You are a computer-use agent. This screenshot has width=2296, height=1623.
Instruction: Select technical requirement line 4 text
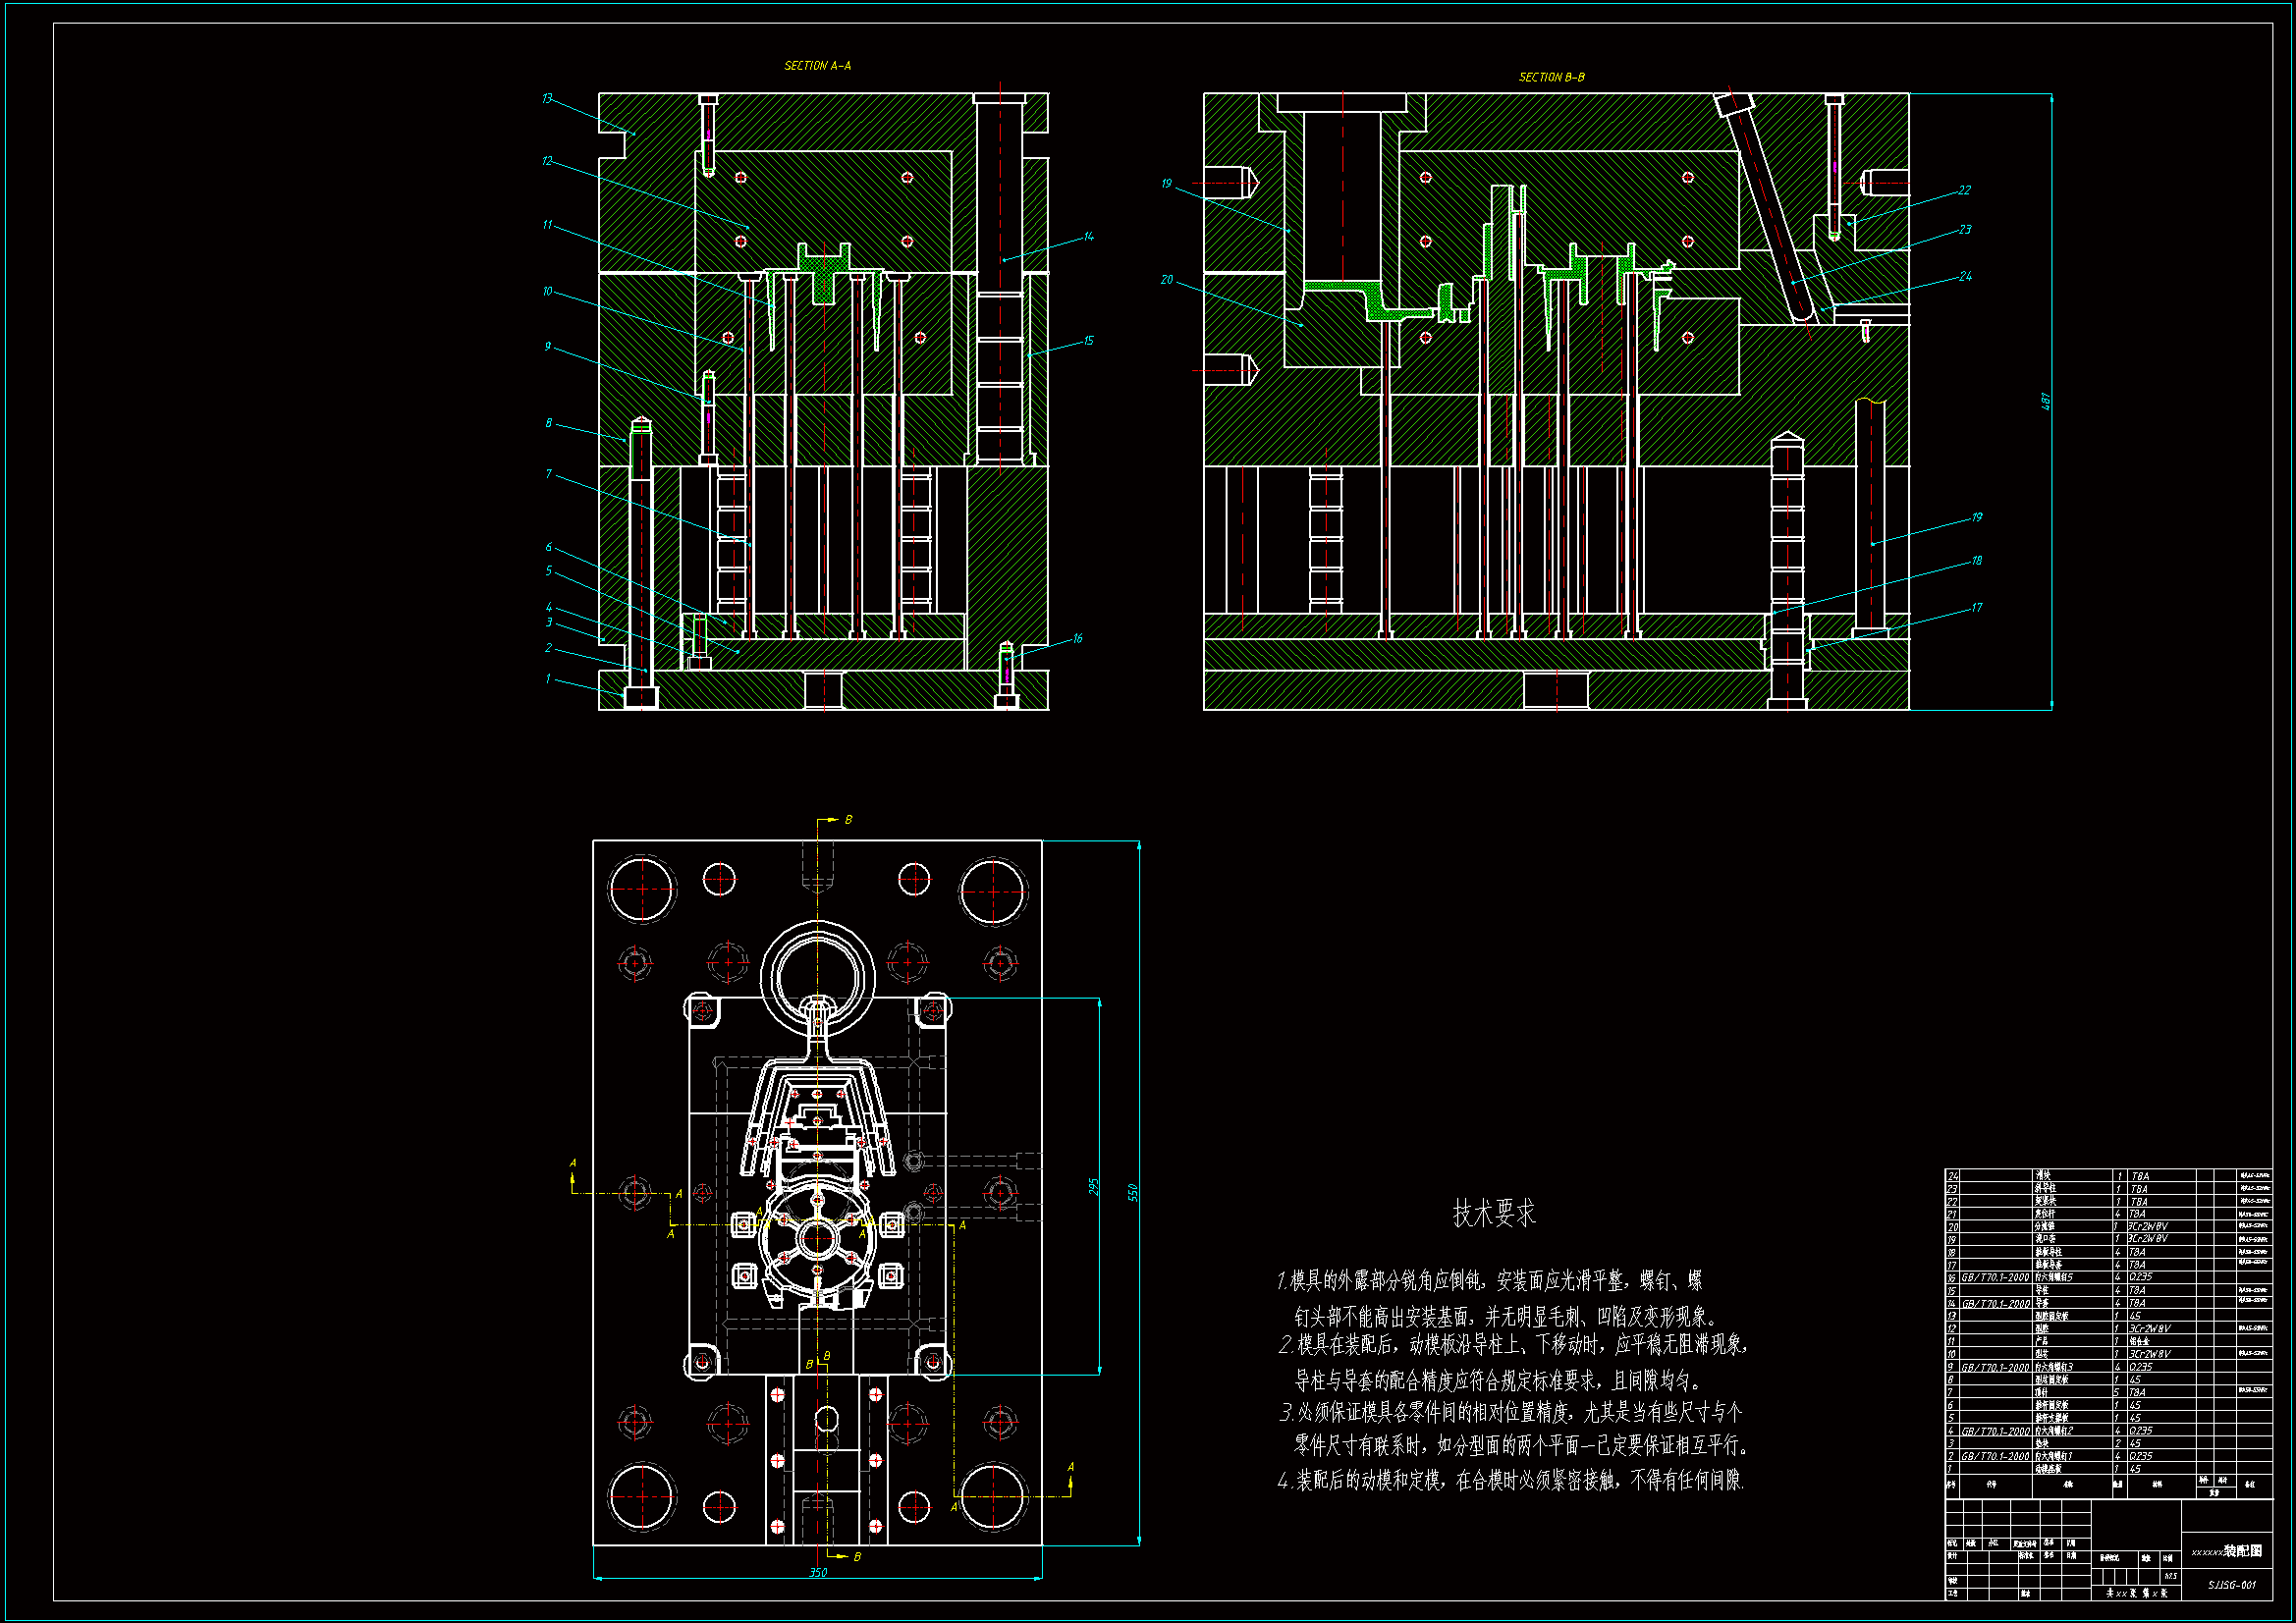click(1510, 1481)
